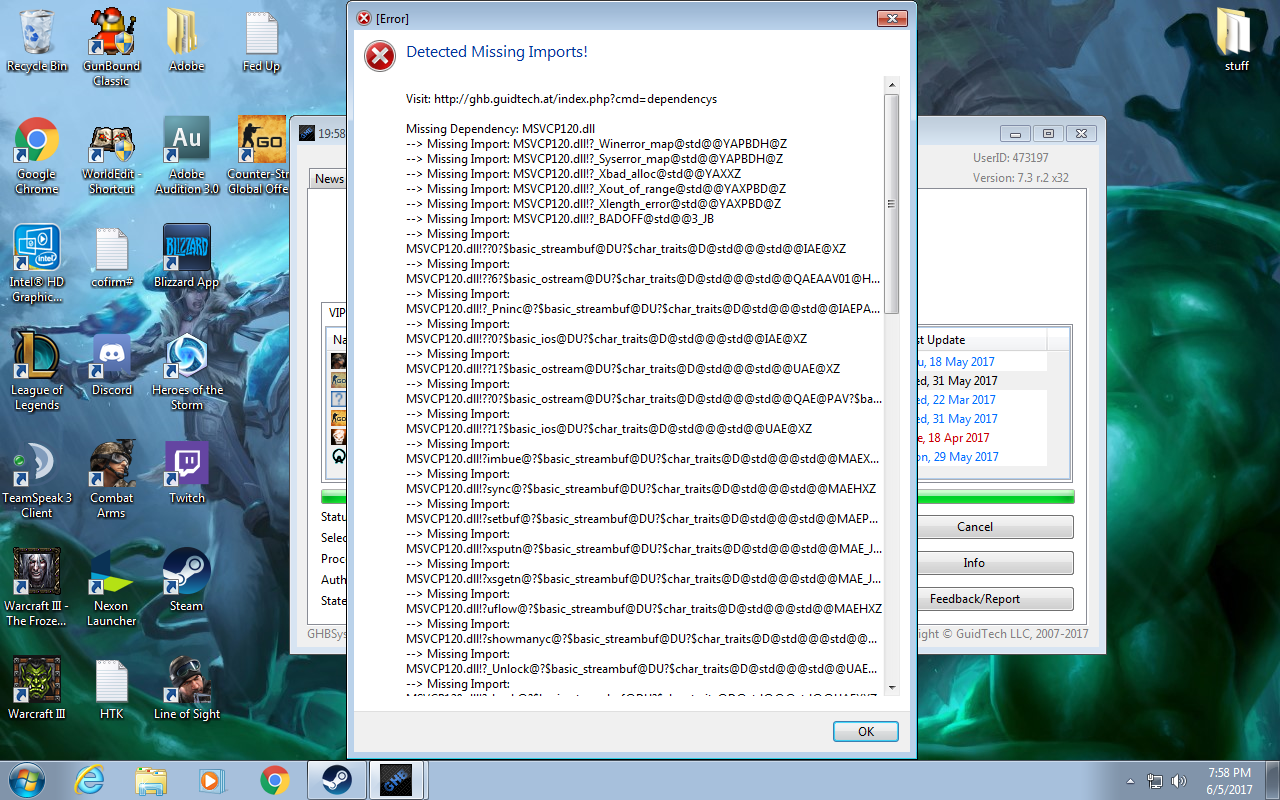Click the red error icon in the dialog
The width and height of the screenshot is (1280, 800).
379,57
